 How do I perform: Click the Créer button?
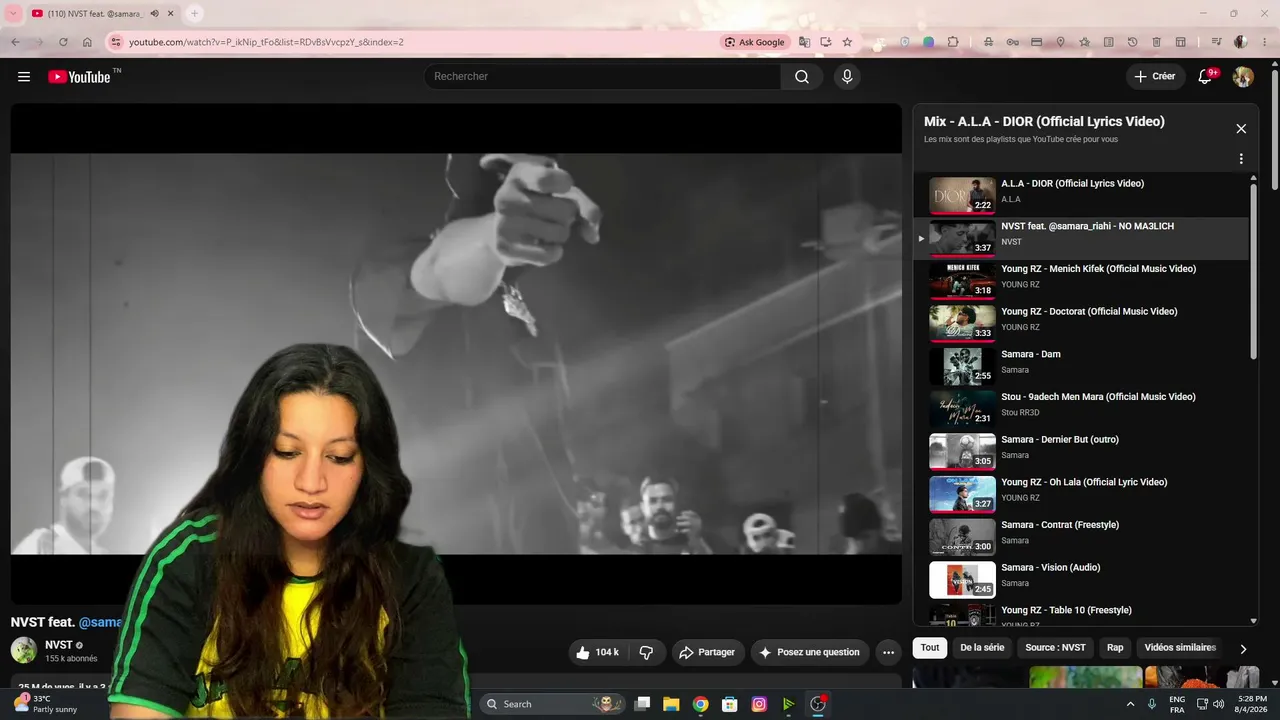1155,77
